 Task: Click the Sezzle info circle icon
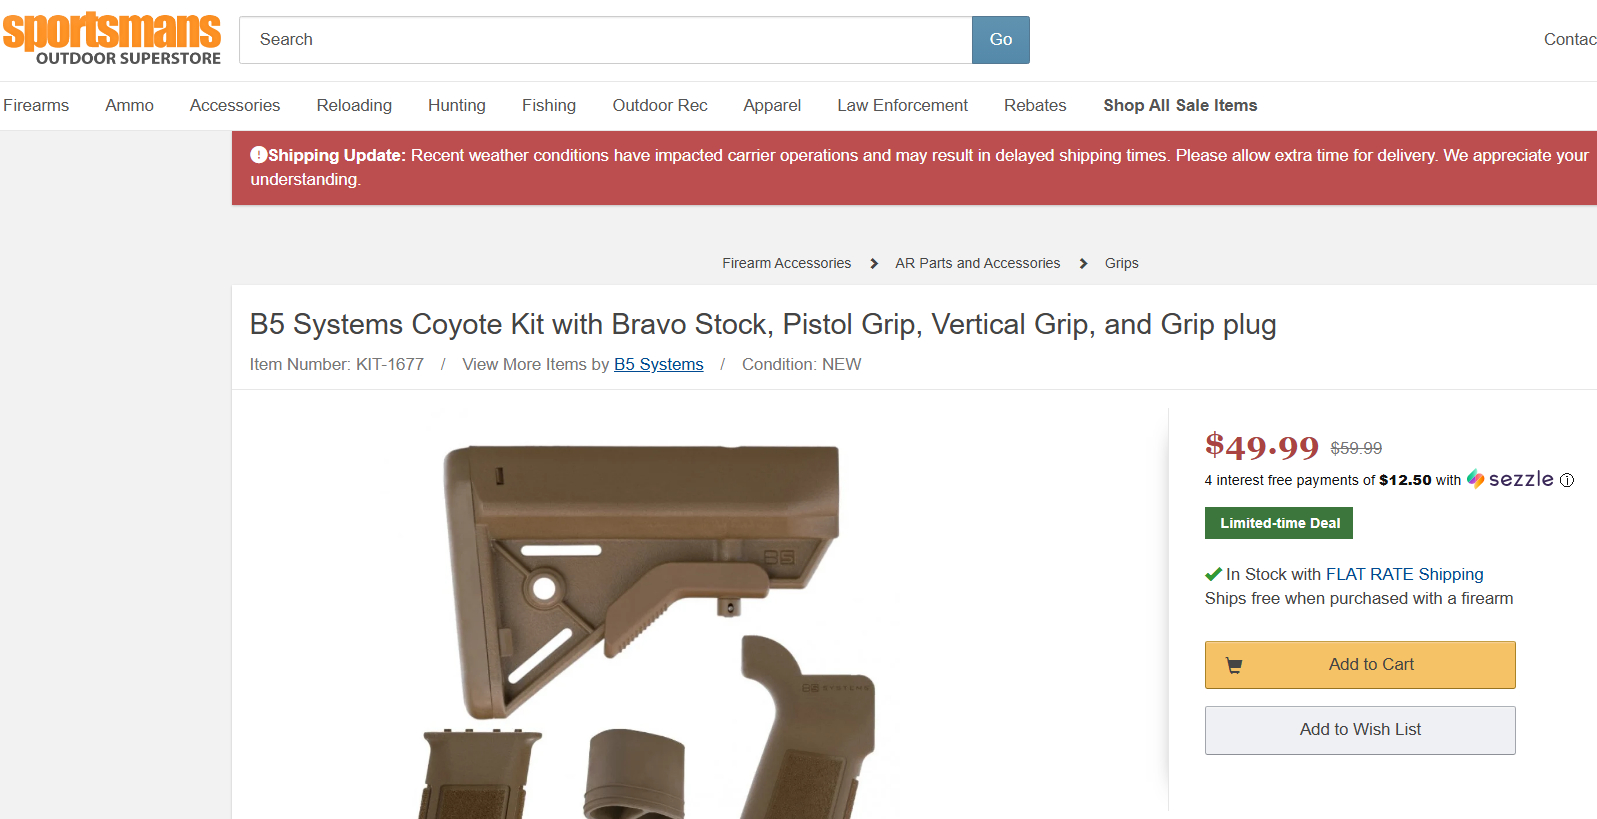pos(1567,480)
